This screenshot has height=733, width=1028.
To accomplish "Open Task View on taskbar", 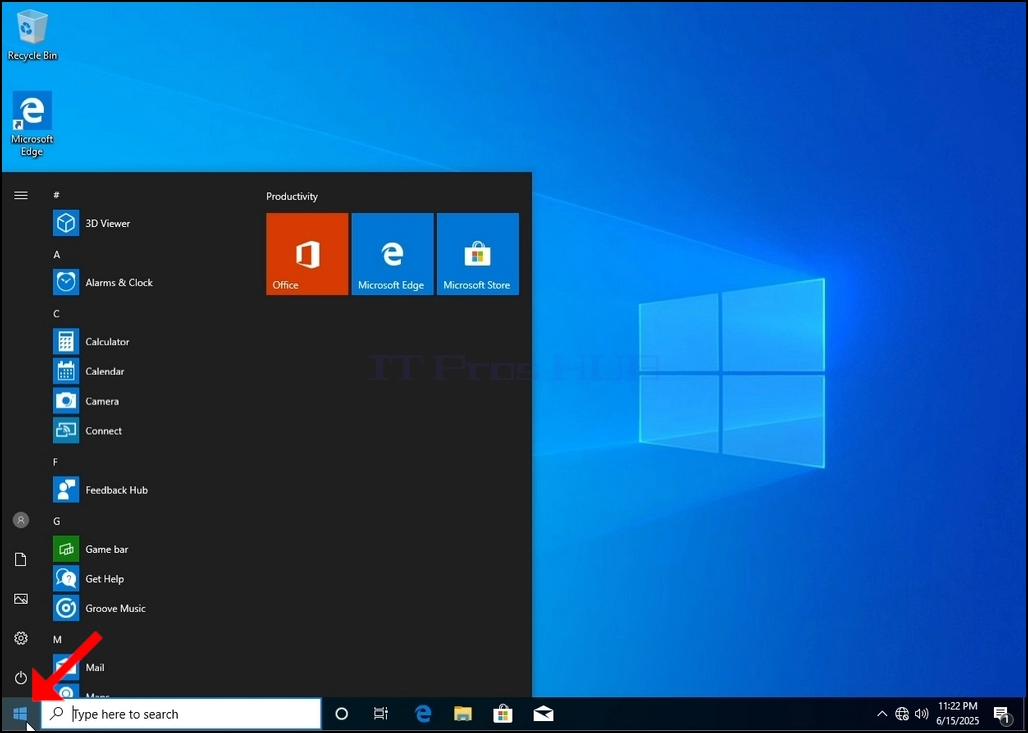I will point(381,714).
